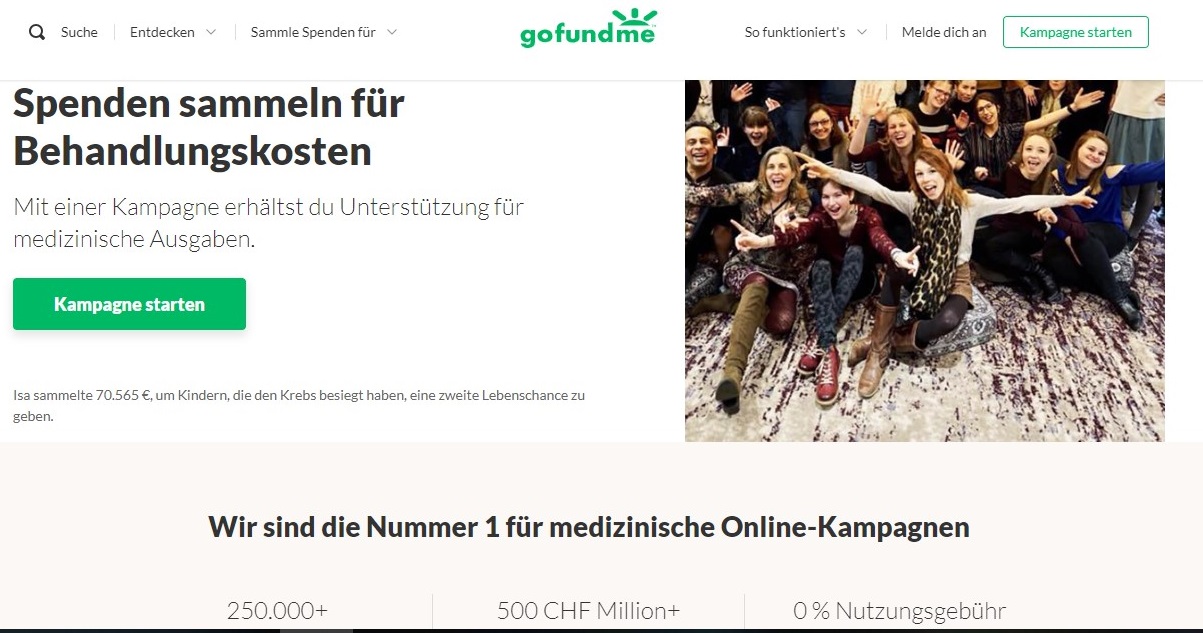Click the 250.000+ statistic

point(277,611)
